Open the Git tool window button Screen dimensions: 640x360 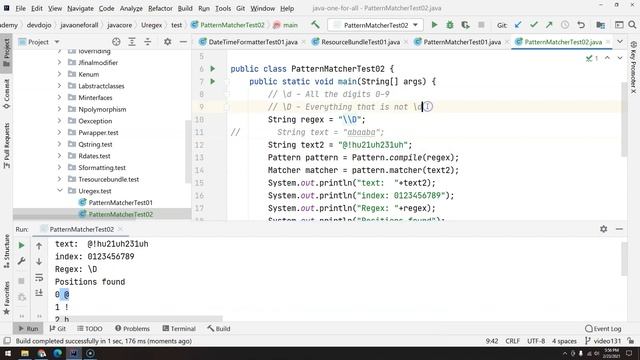click(58, 328)
